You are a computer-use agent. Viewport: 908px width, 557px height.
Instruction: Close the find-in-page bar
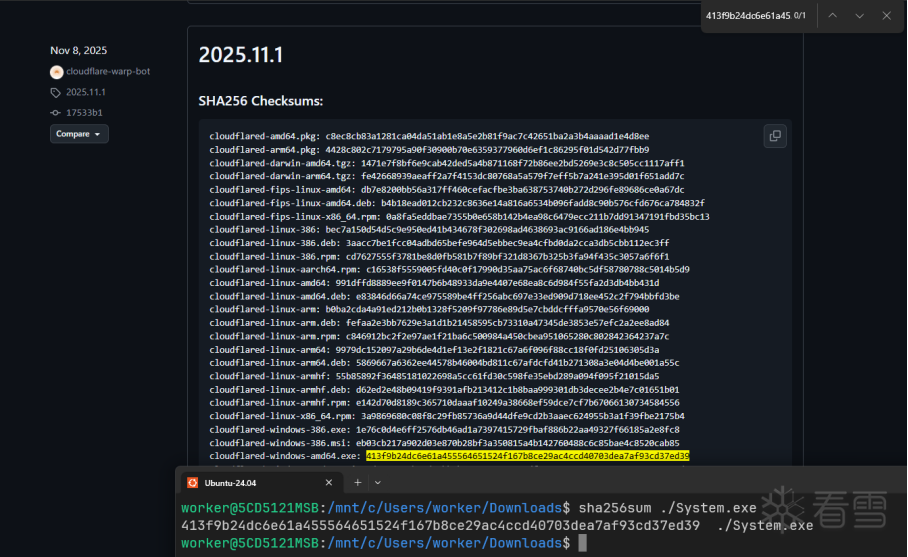click(887, 16)
